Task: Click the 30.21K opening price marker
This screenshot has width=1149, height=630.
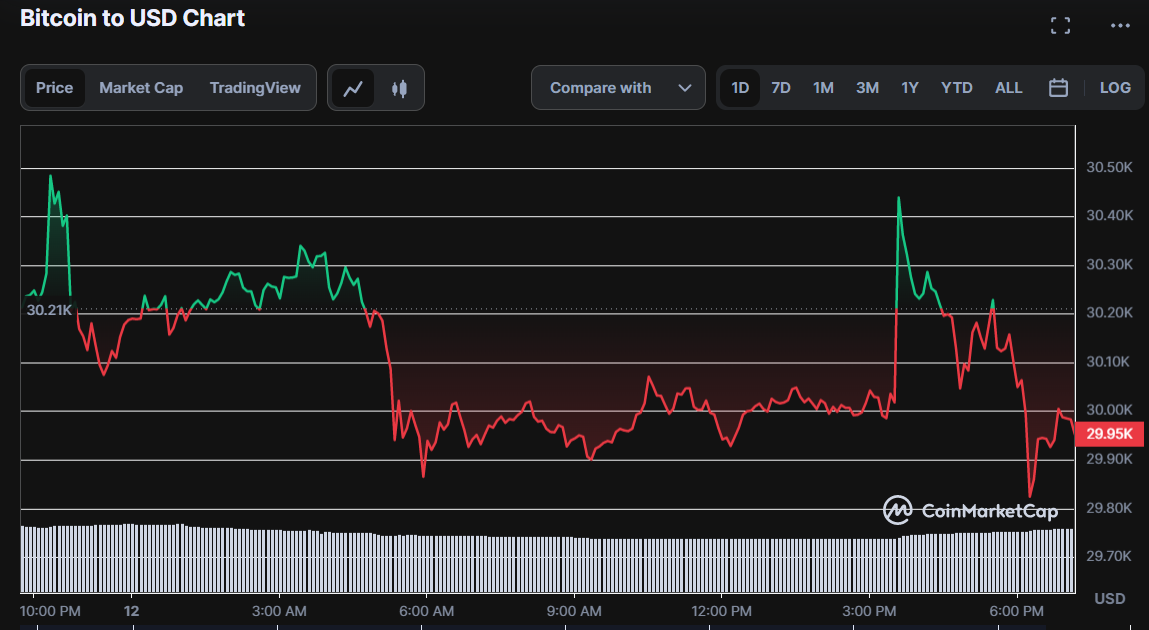Action: (x=49, y=310)
